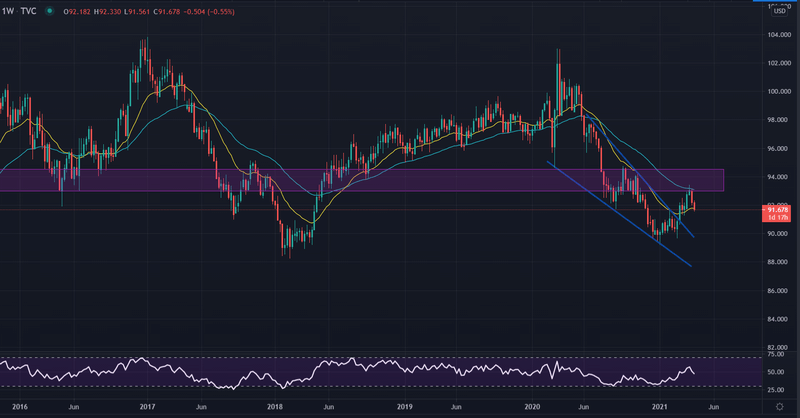The width and height of the screenshot is (800, 418).
Task: Click the 1d 17h bar countdown
Action: [x=778, y=217]
